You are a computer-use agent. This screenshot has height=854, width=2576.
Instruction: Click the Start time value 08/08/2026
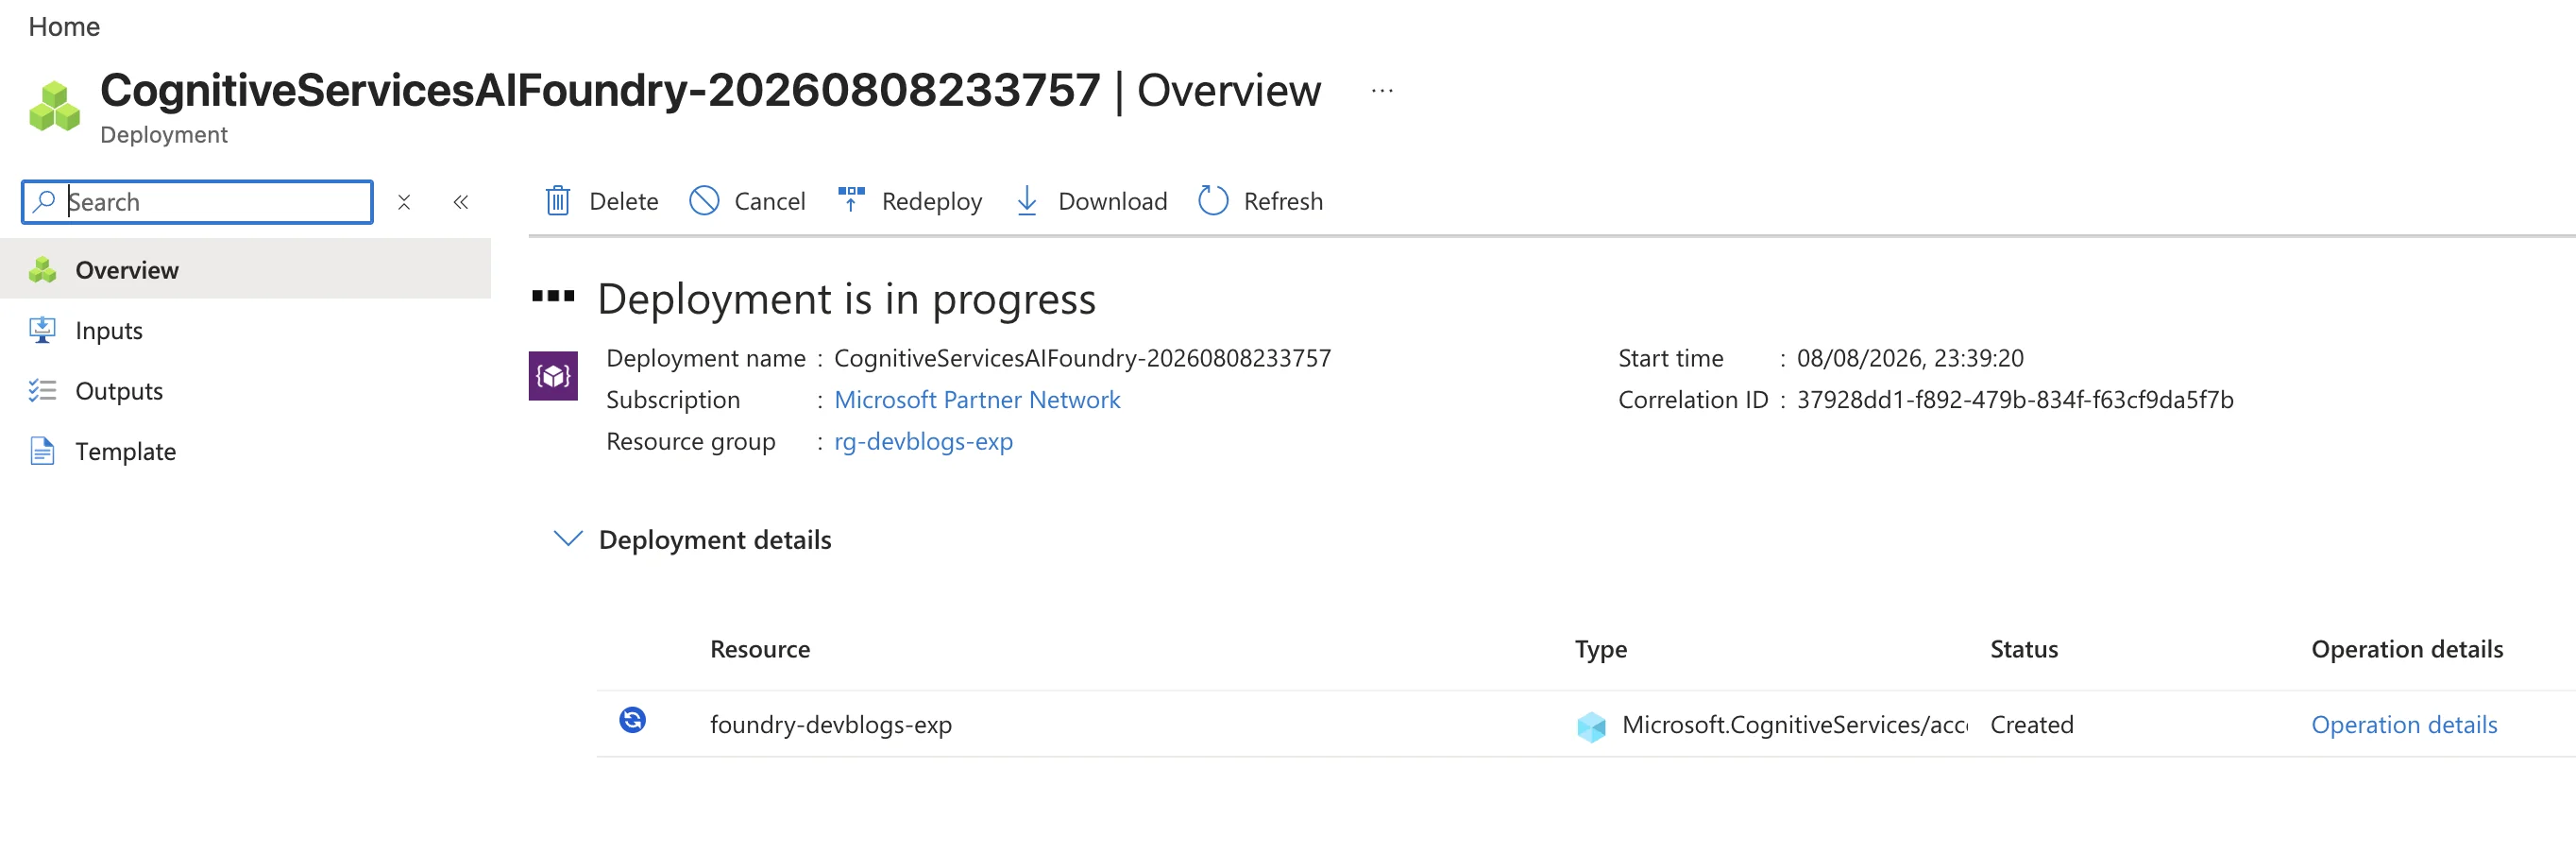[1910, 358]
